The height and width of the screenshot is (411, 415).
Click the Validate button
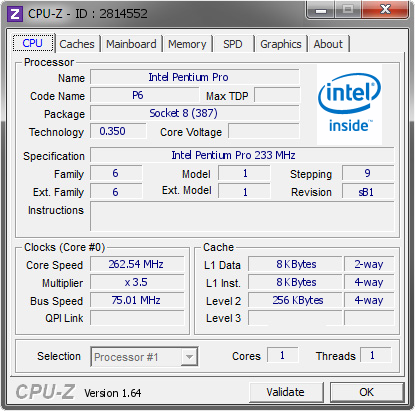tap(286, 392)
